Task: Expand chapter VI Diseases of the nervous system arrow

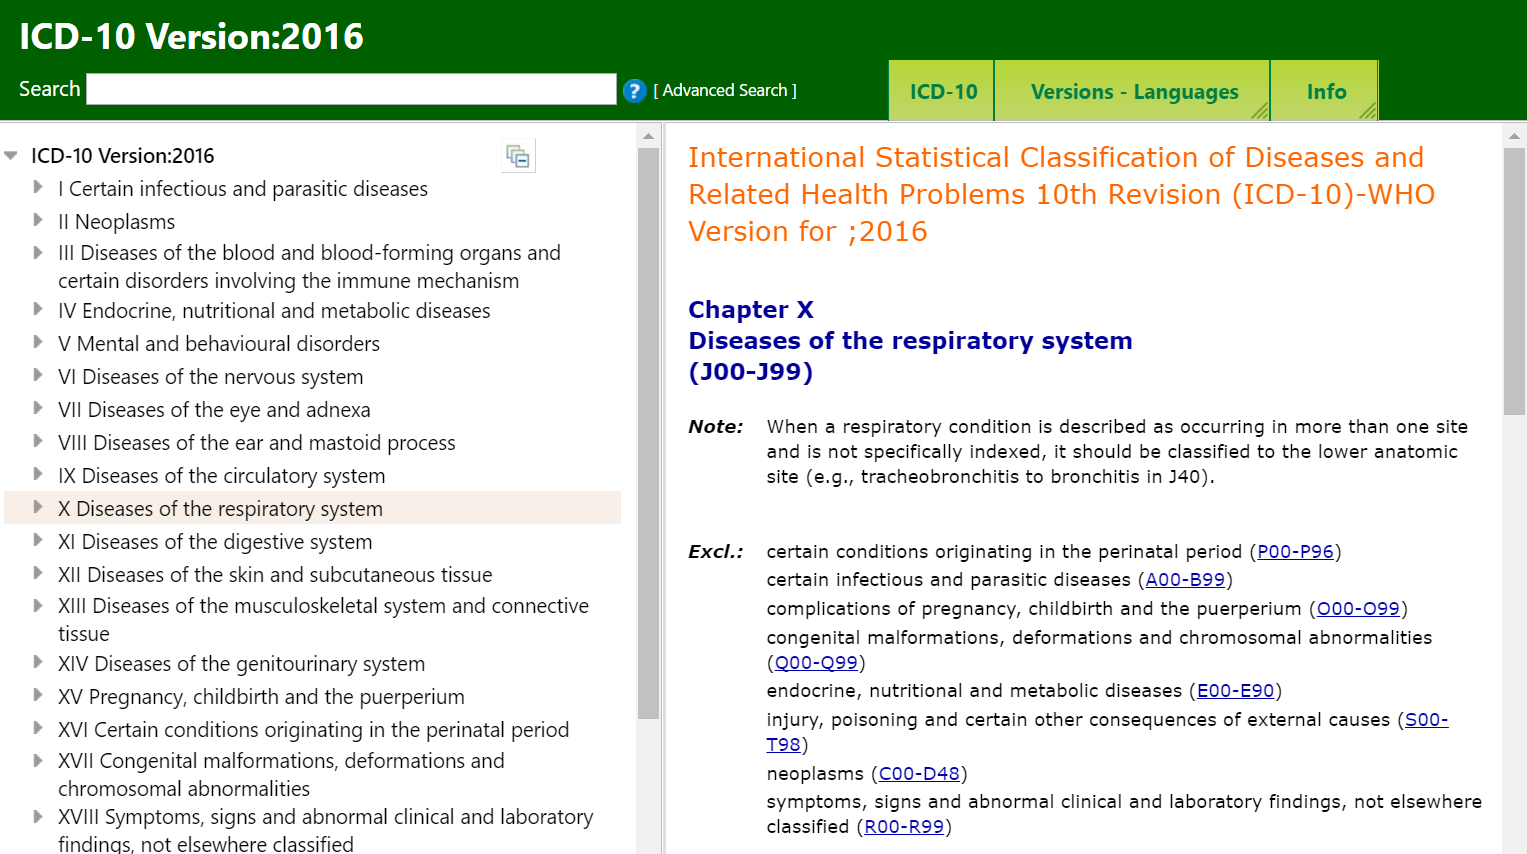Action: [x=38, y=375]
